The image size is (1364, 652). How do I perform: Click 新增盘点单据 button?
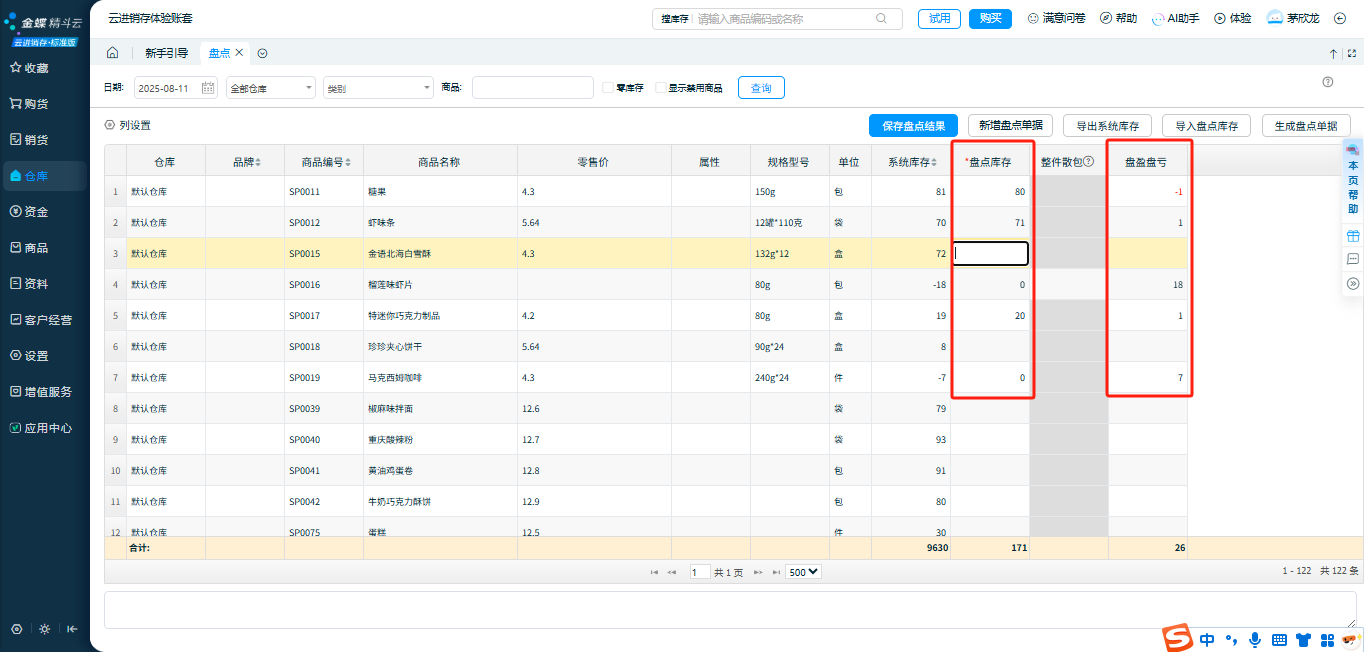click(x=1010, y=126)
